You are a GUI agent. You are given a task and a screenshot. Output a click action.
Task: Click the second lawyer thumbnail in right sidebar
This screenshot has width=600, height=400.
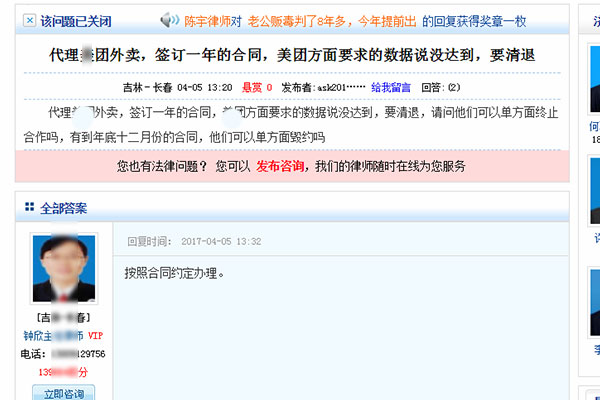click(x=590, y=195)
